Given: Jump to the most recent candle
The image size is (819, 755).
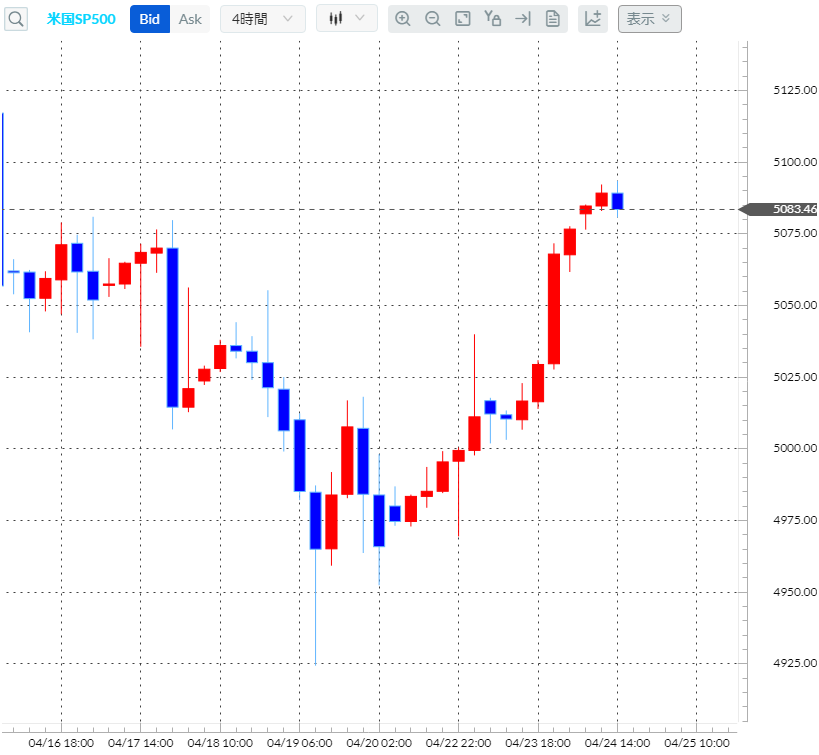Looking at the screenshot, I should pyautogui.click(x=522, y=18).
